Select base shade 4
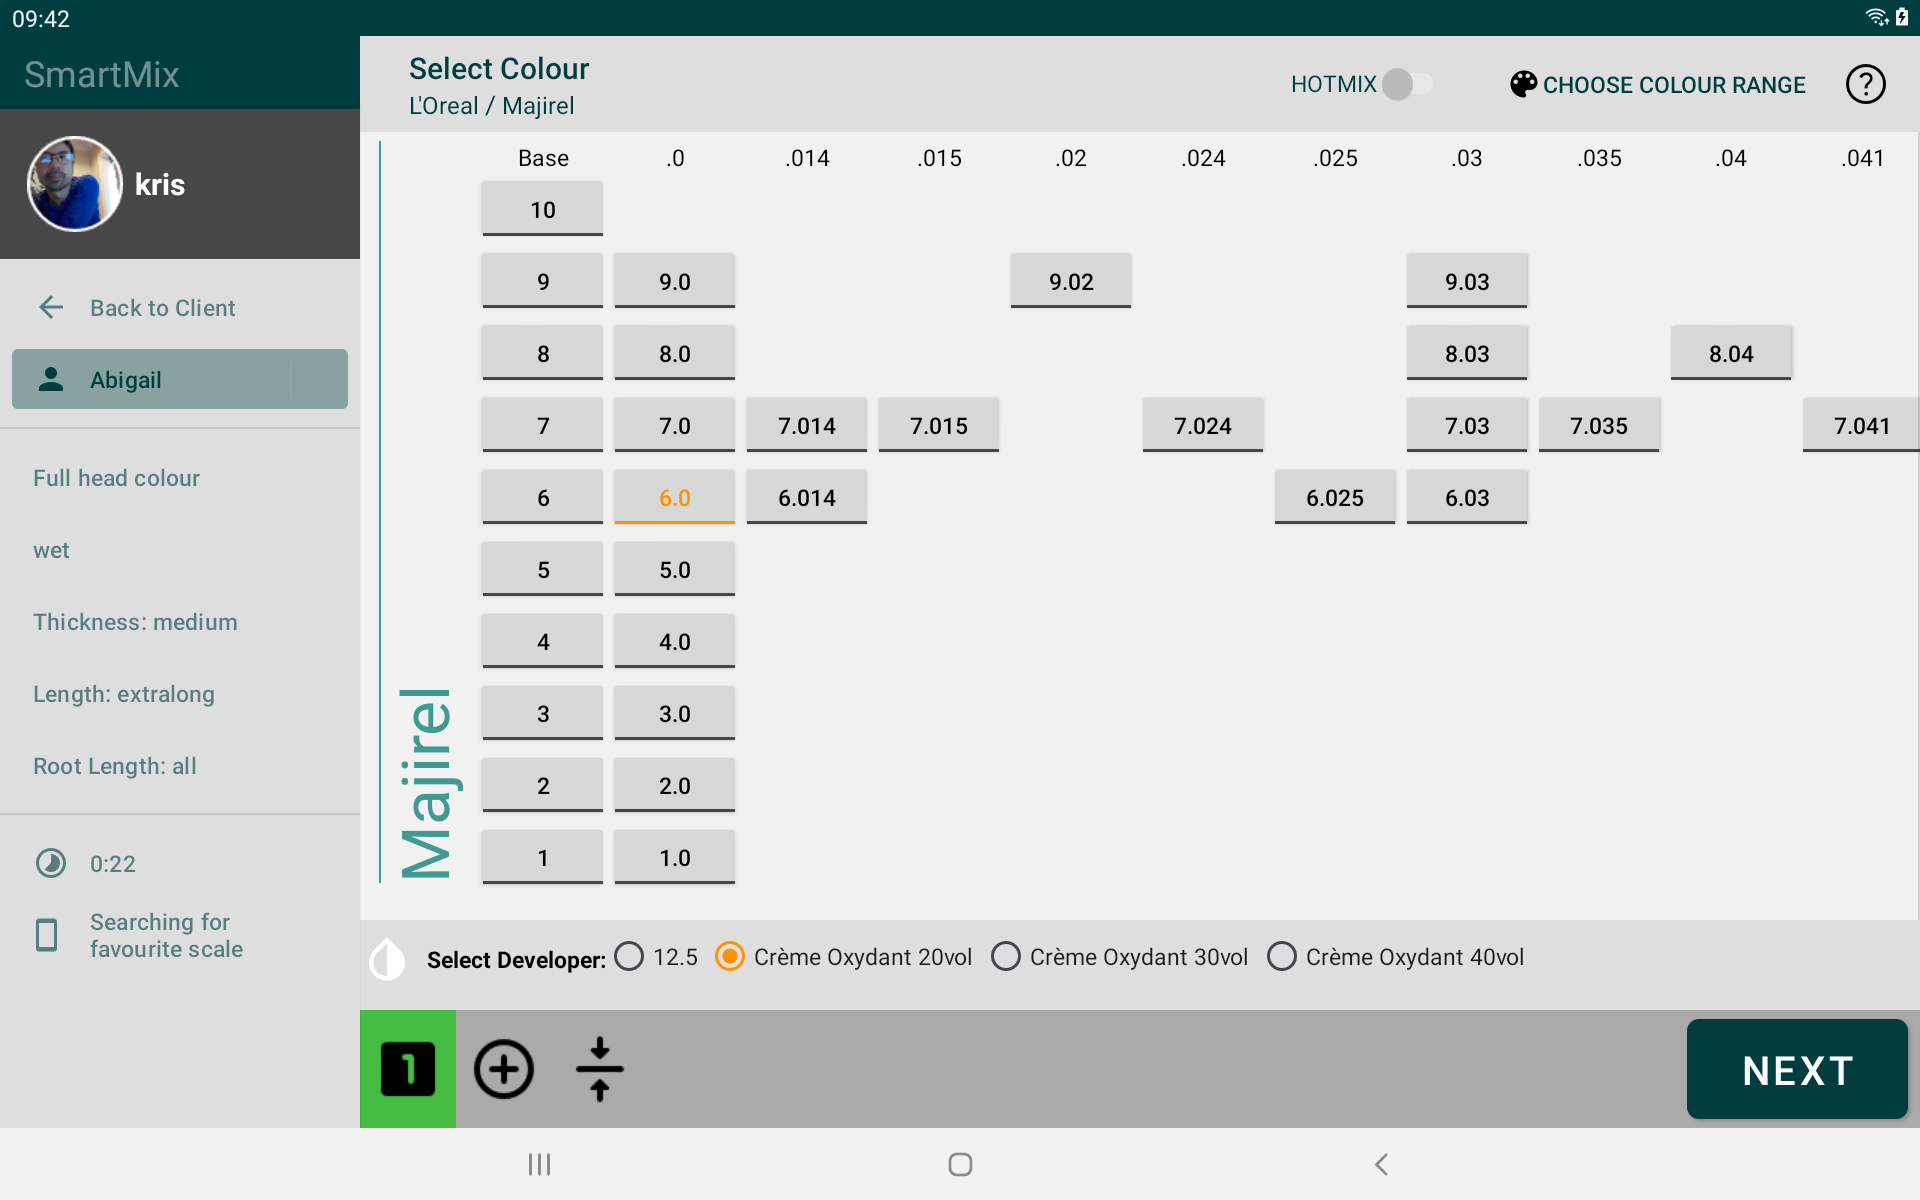 543,641
